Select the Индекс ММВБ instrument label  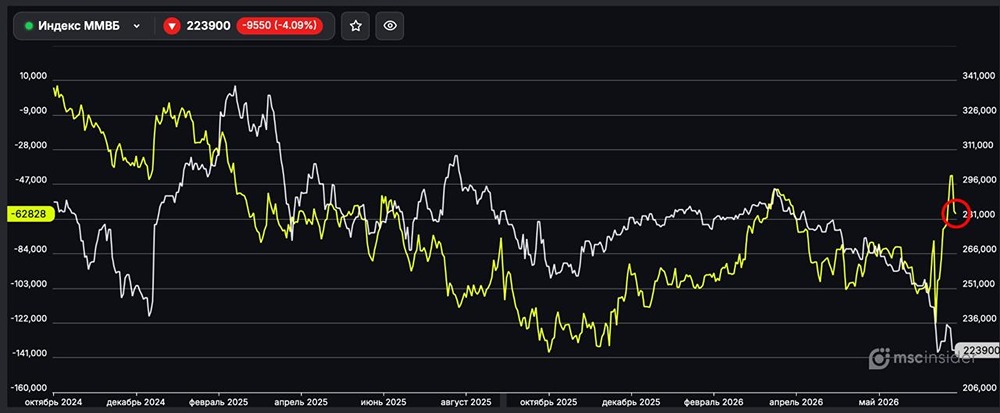click(x=80, y=26)
